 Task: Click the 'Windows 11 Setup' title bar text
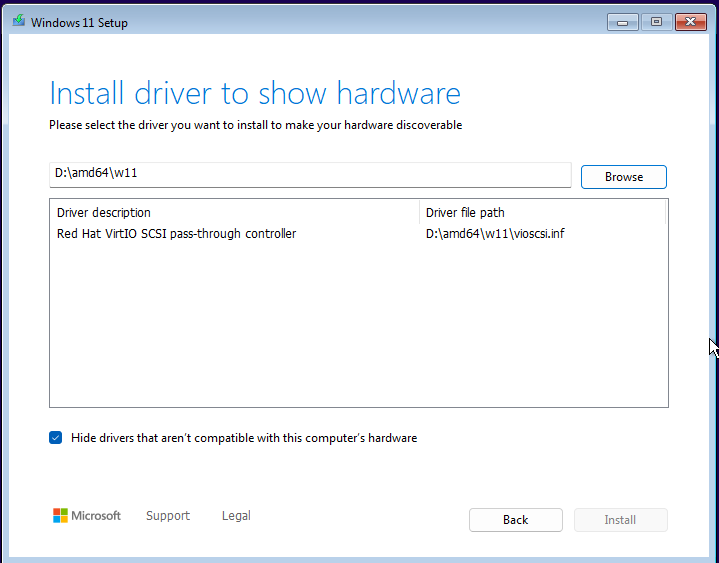(79, 22)
